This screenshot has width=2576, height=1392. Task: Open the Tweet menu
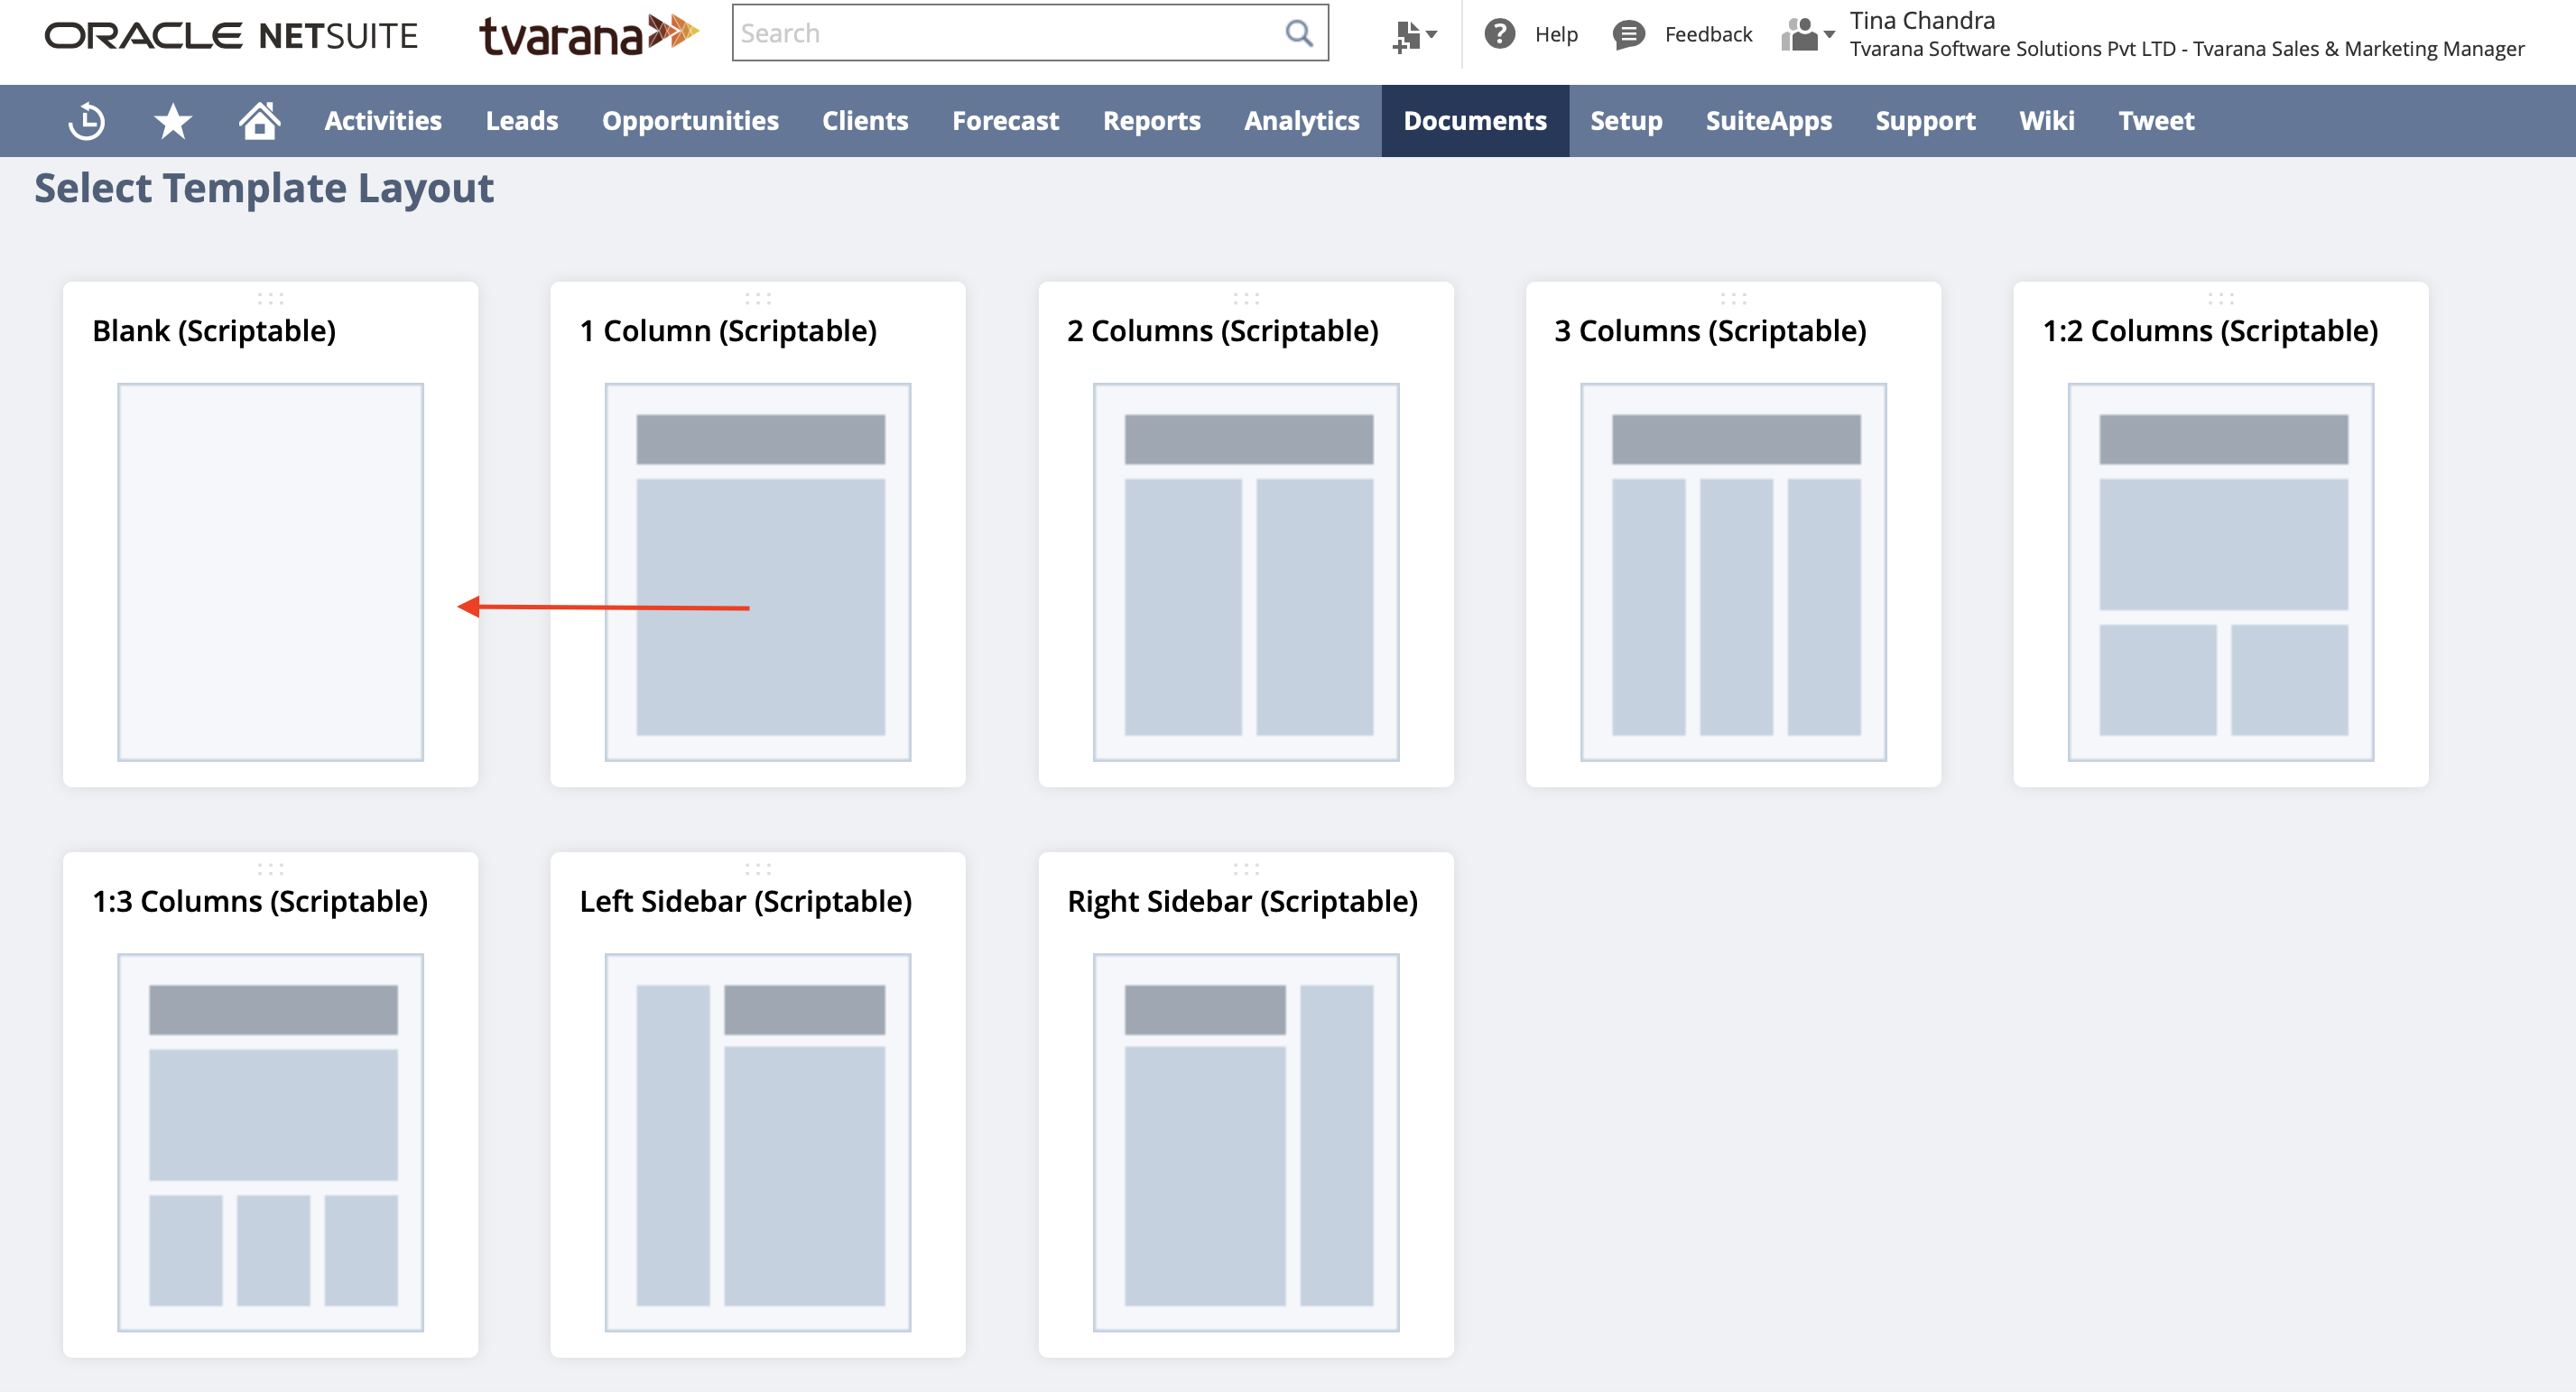(x=2156, y=121)
